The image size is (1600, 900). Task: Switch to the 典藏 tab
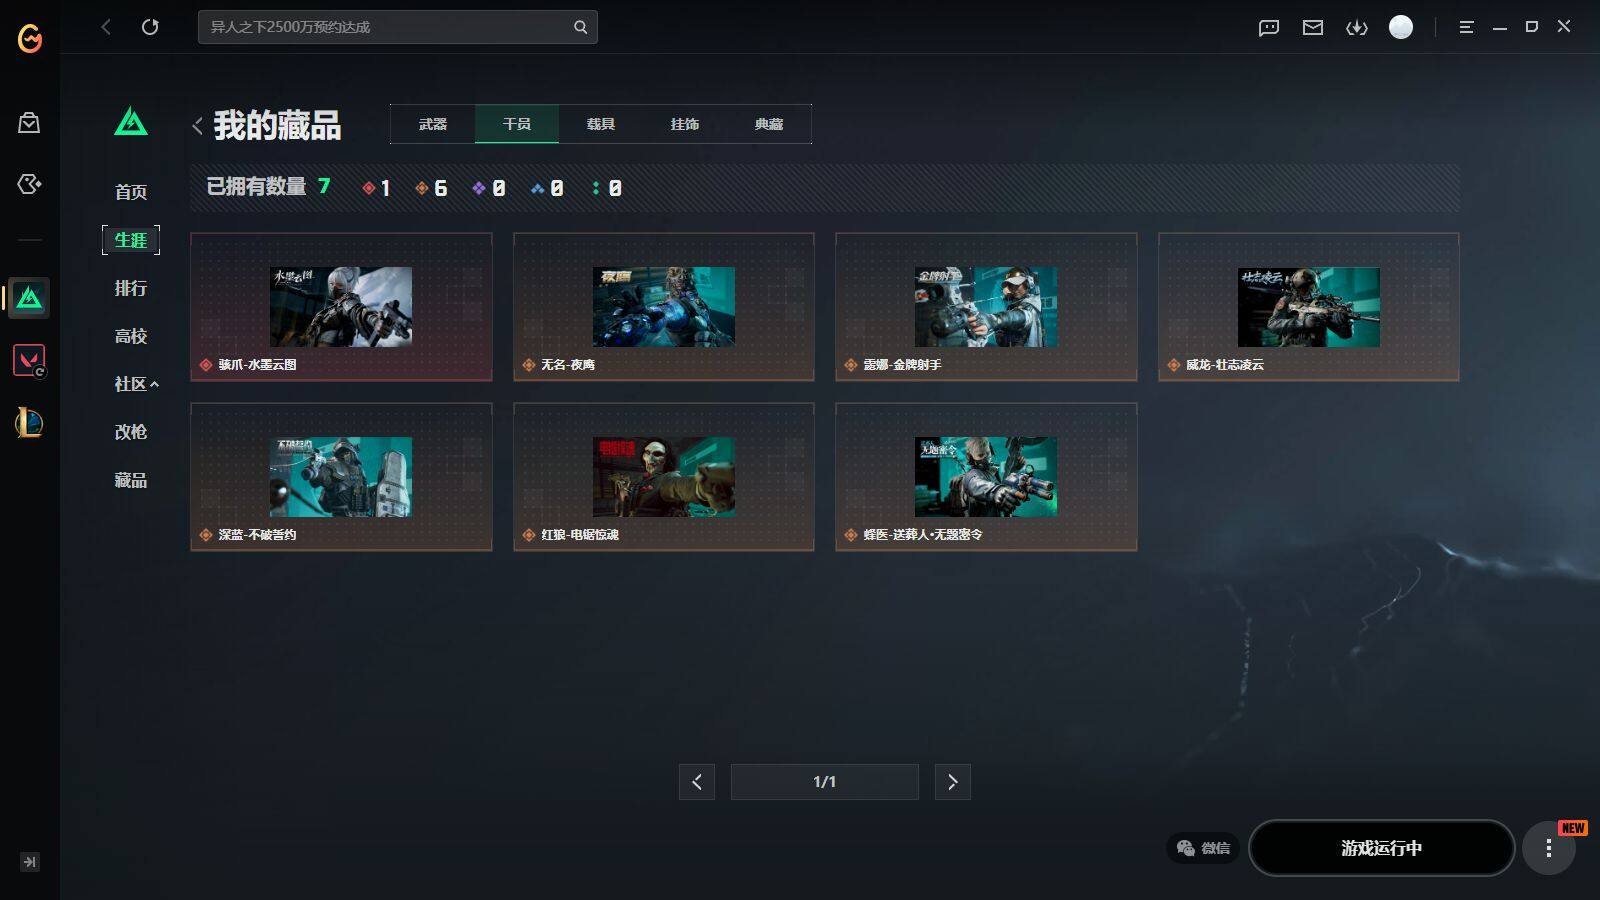click(769, 124)
